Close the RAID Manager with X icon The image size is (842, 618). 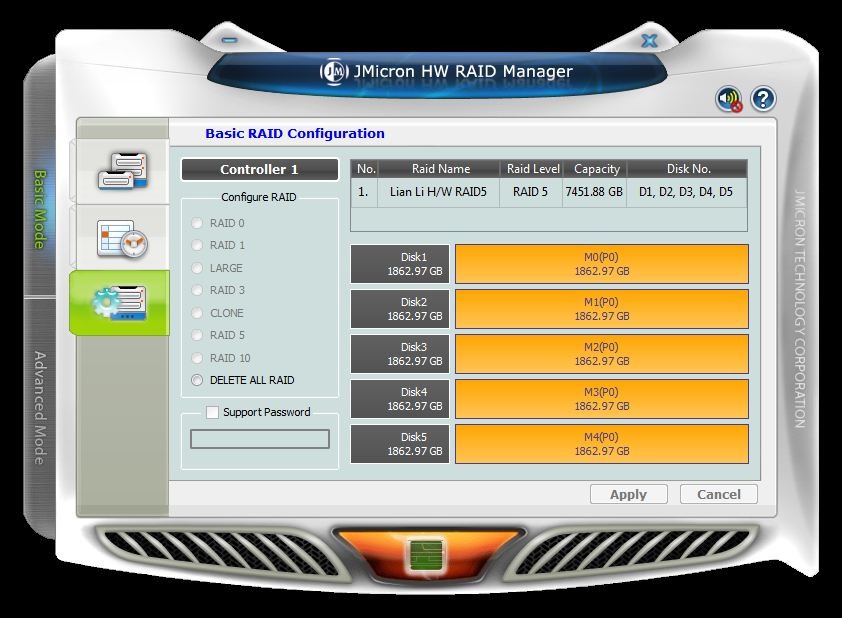point(649,41)
